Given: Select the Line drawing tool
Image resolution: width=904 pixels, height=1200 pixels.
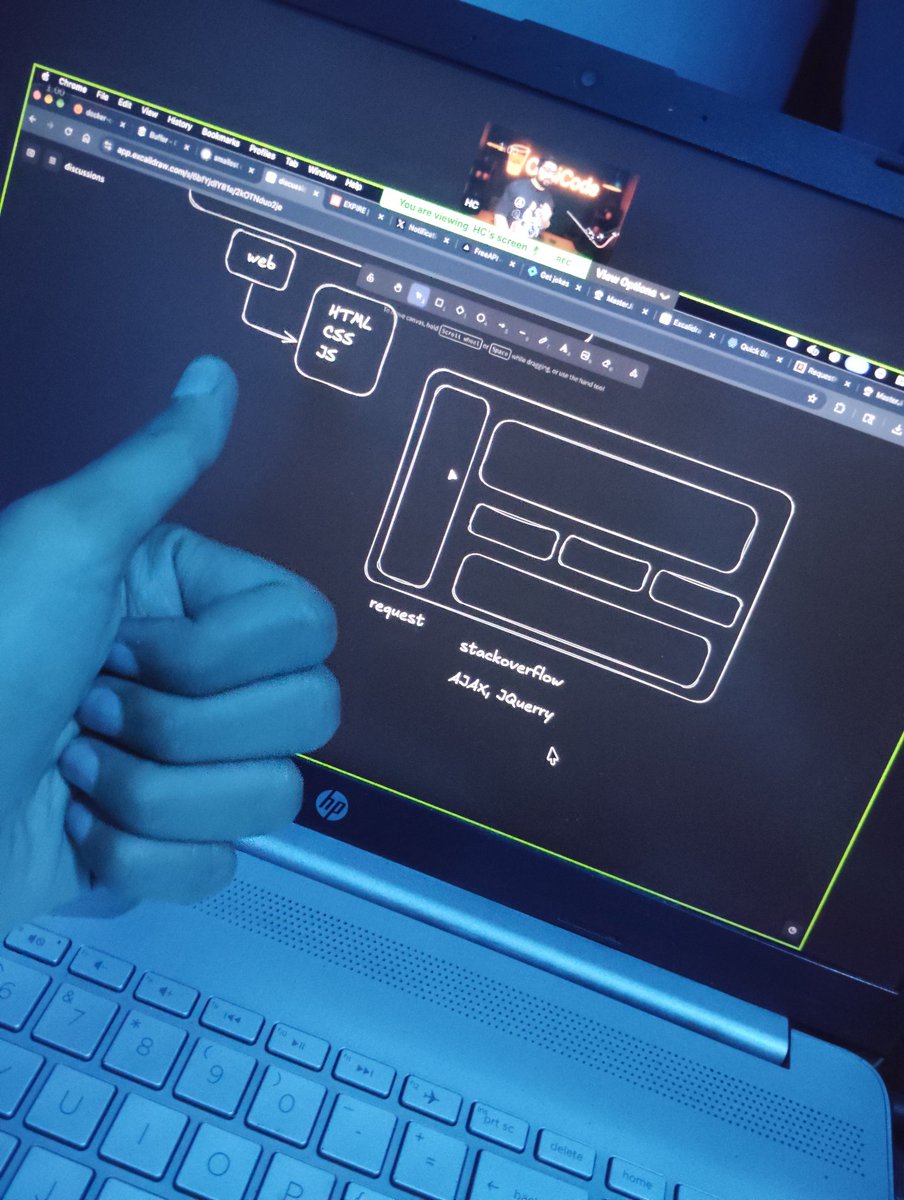Looking at the screenshot, I should [x=522, y=332].
